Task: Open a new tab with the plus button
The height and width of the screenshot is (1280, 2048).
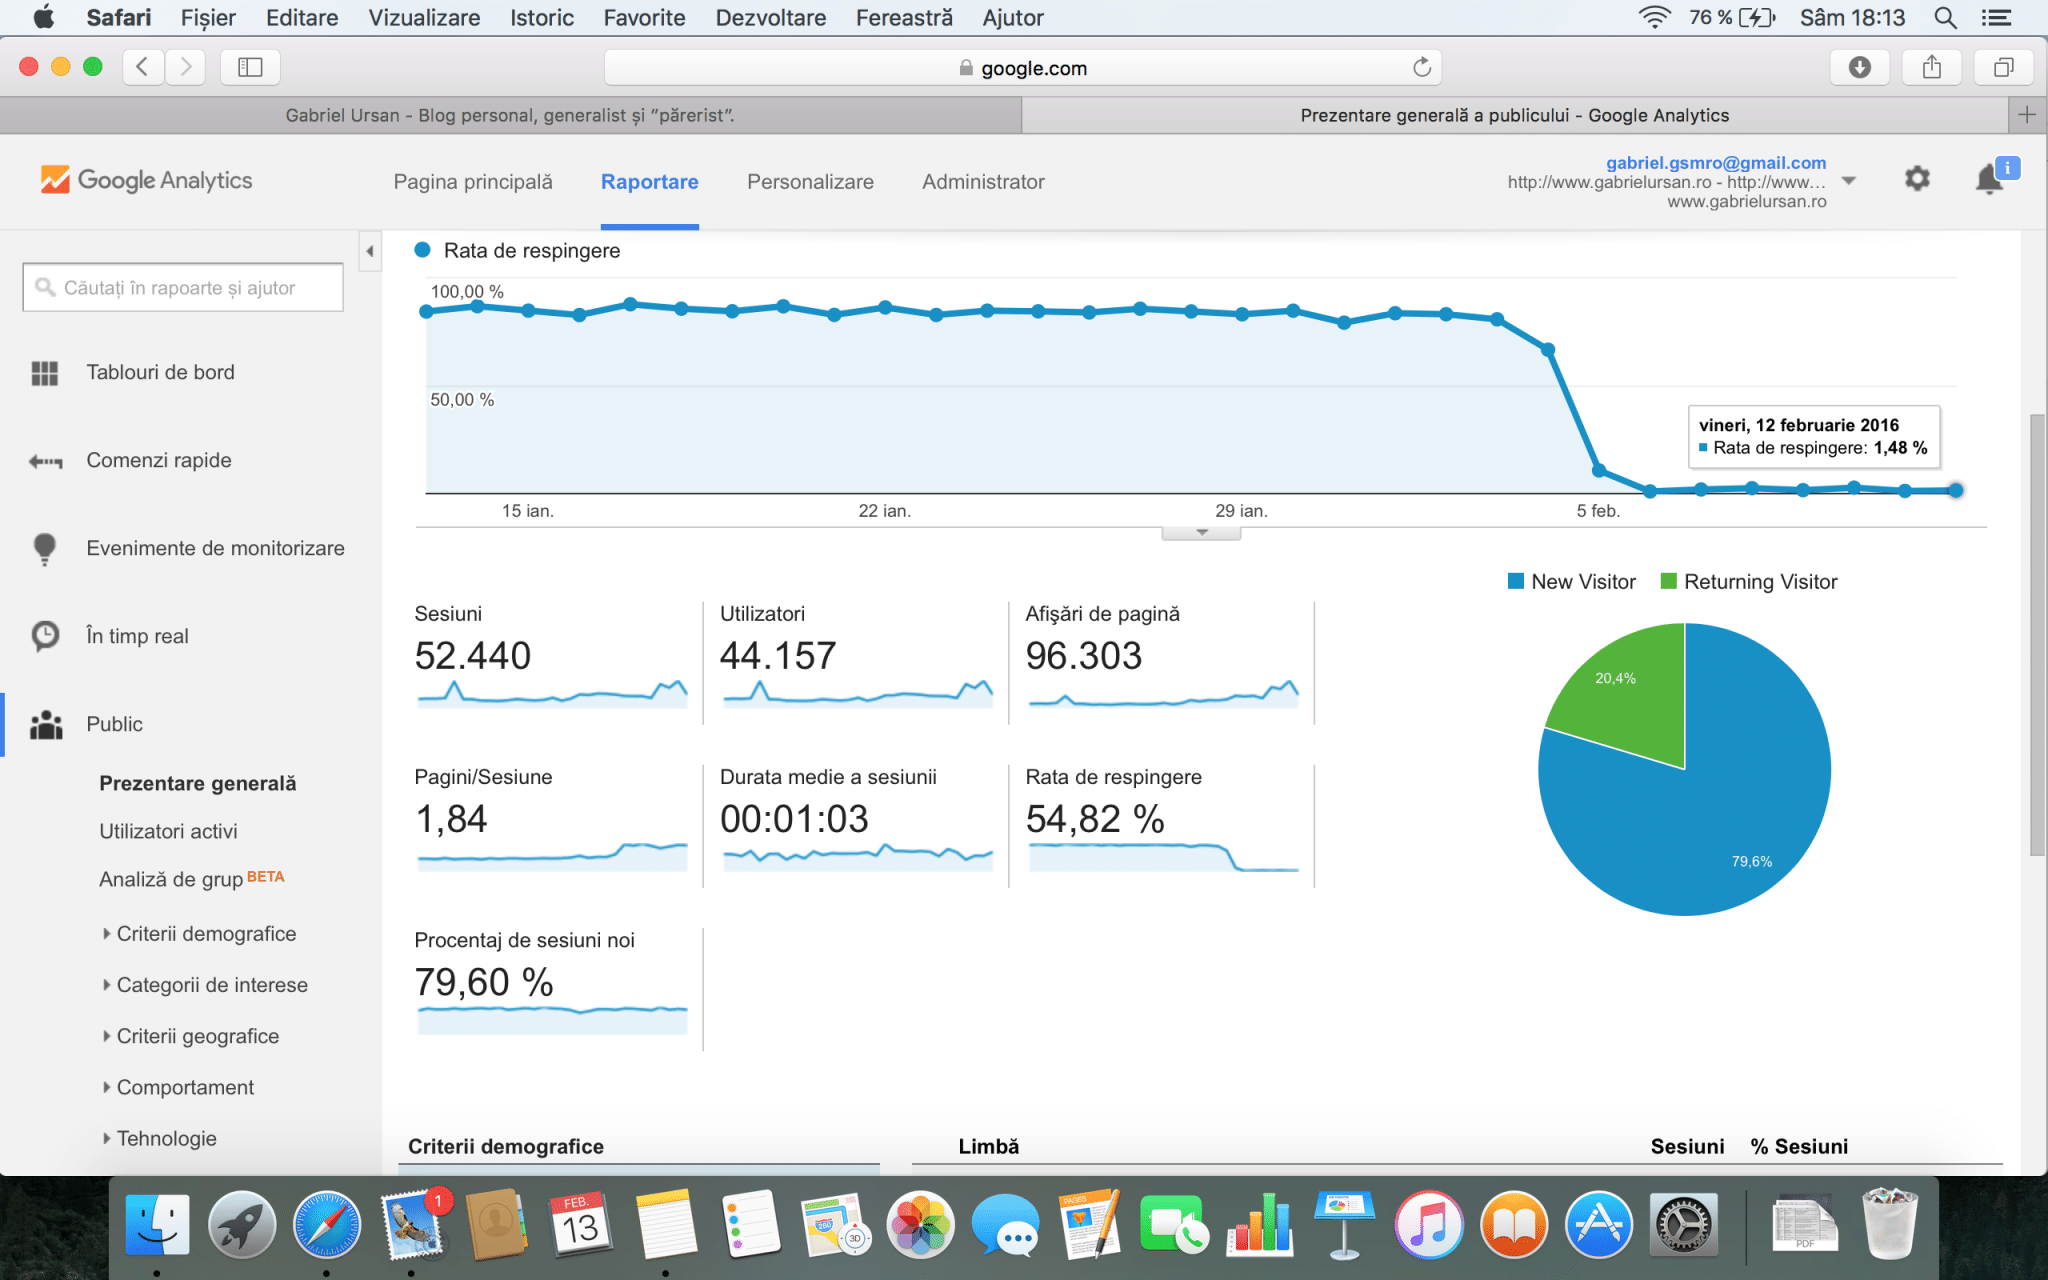Action: tap(2027, 115)
